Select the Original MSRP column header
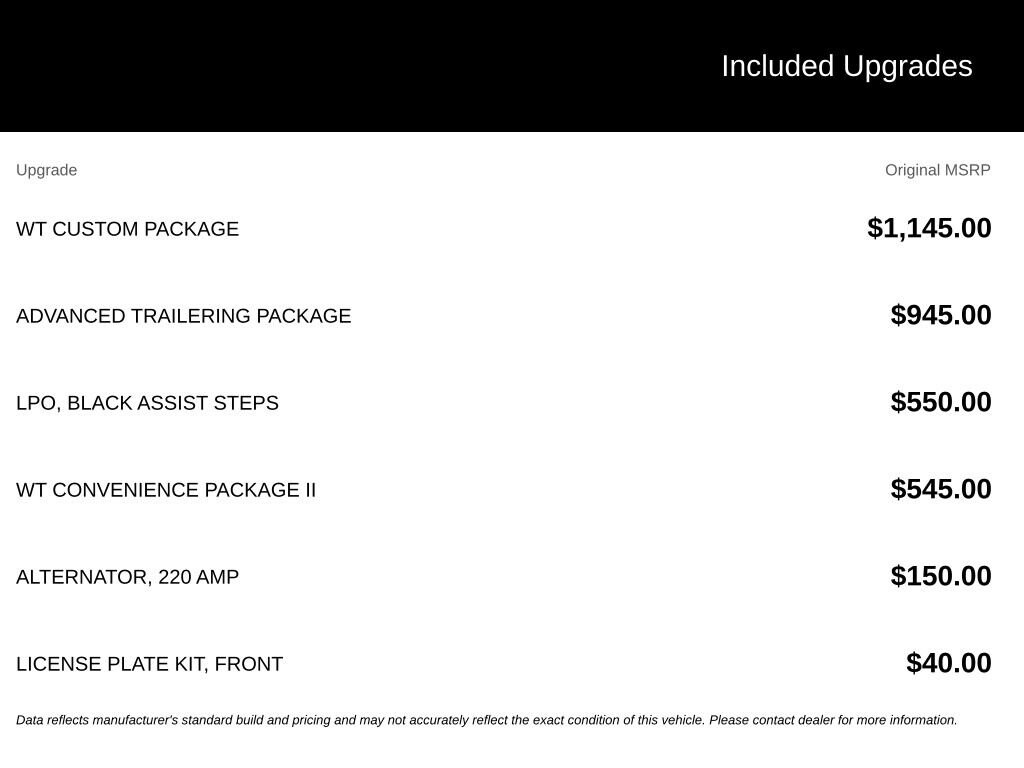Viewport: 1024px width, 768px height. [937, 170]
